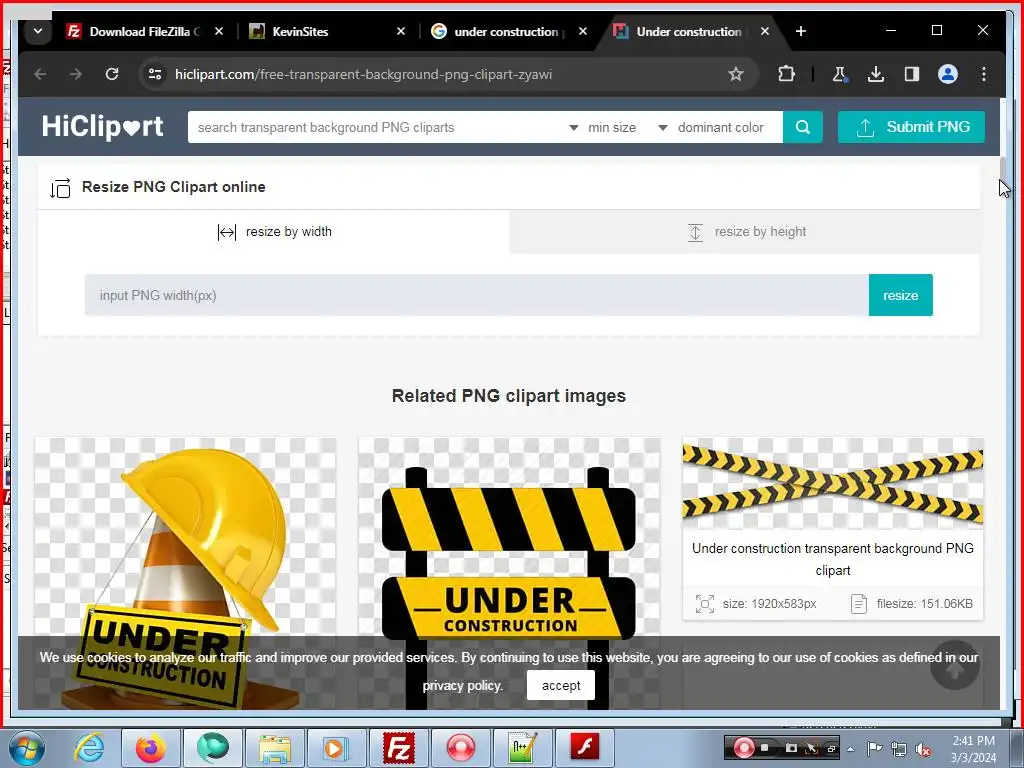Open the Action Center flag icon
The width and height of the screenshot is (1024, 768).
(x=874, y=749)
